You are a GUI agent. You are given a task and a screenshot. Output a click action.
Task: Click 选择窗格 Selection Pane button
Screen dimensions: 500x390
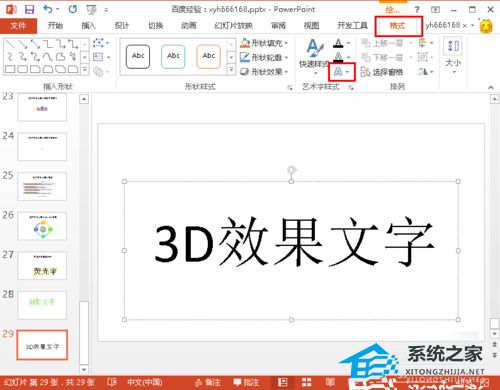coord(382,72)
